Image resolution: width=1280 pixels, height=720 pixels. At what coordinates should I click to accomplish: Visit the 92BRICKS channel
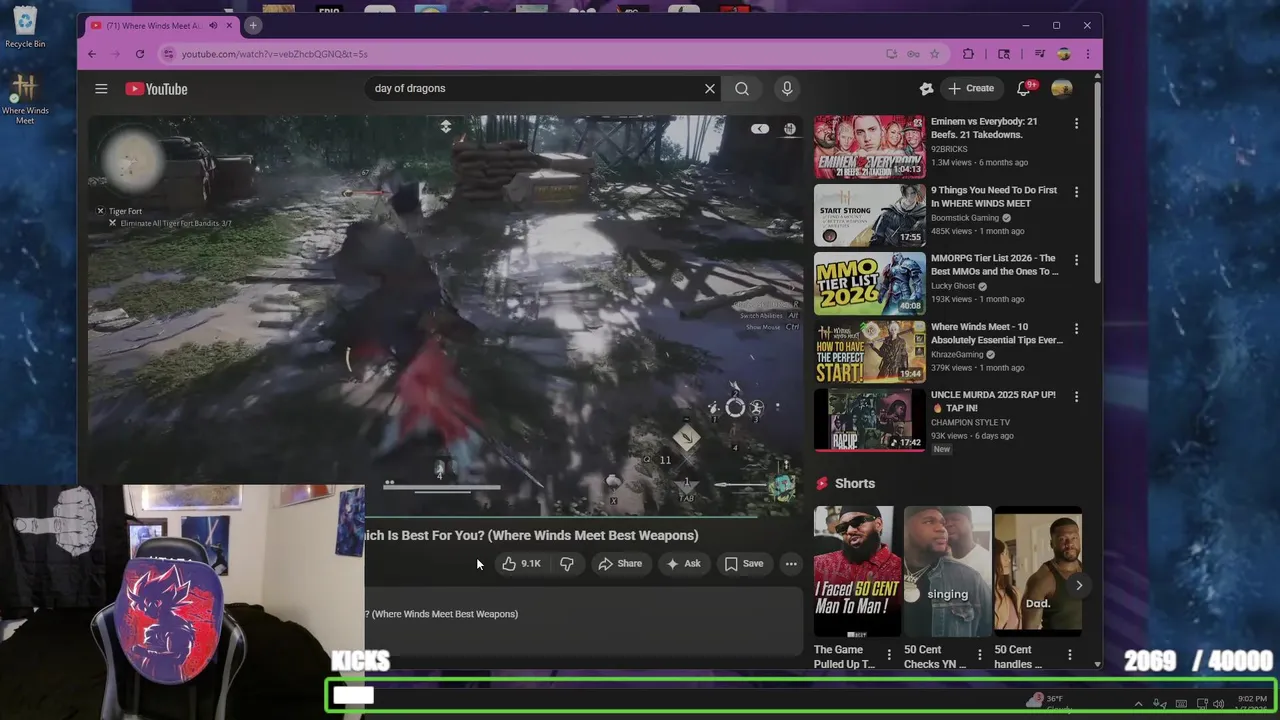click(x=949, y=149)
